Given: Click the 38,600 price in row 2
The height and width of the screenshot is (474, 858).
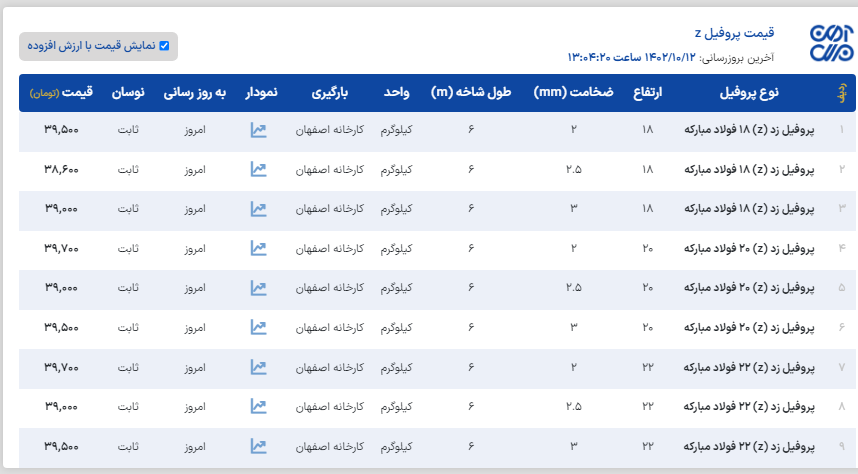Looking at the screenshot, I should tap(62, 170).
